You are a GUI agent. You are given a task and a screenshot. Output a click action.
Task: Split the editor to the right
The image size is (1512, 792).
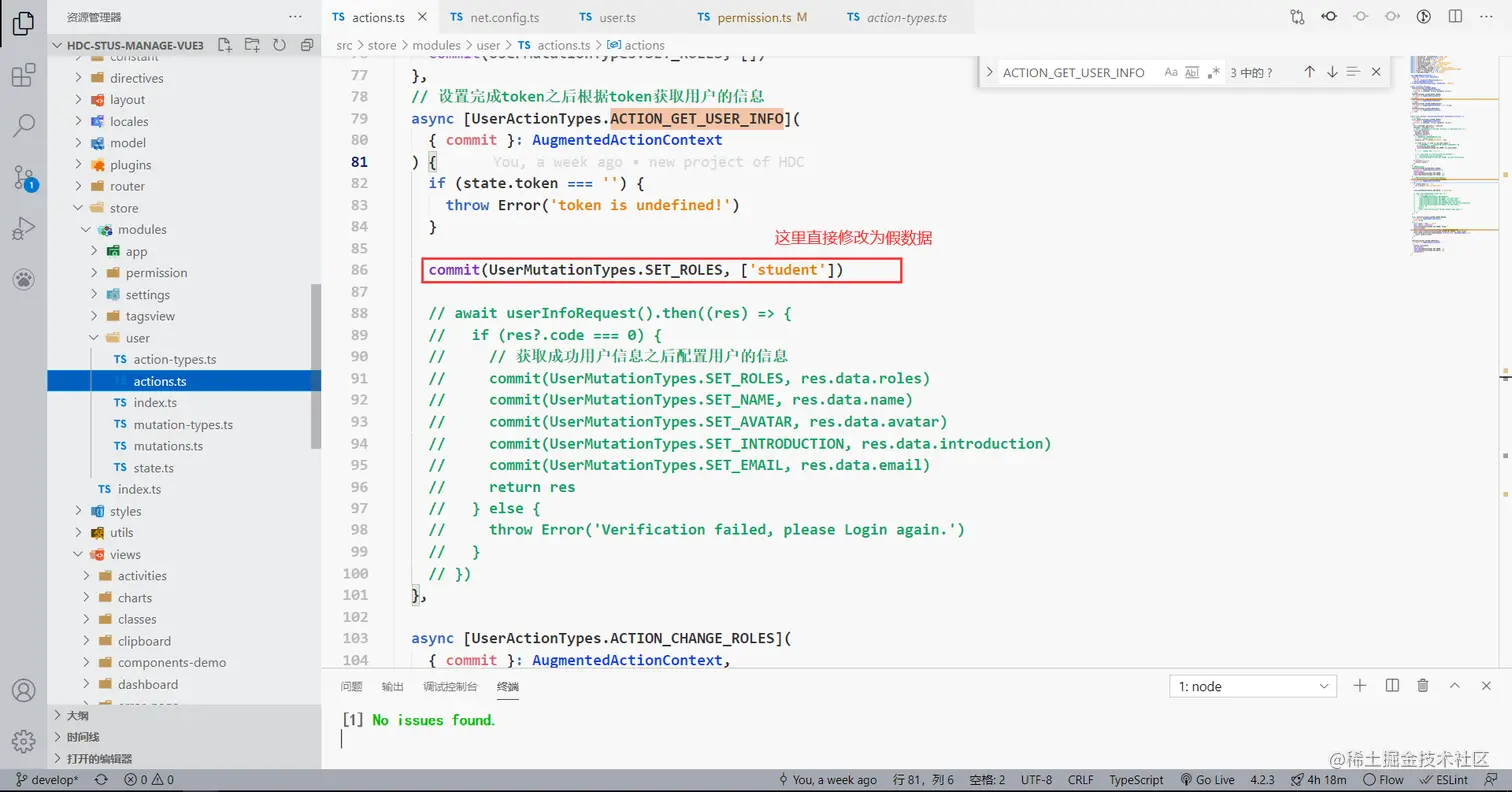point(1456,17)
